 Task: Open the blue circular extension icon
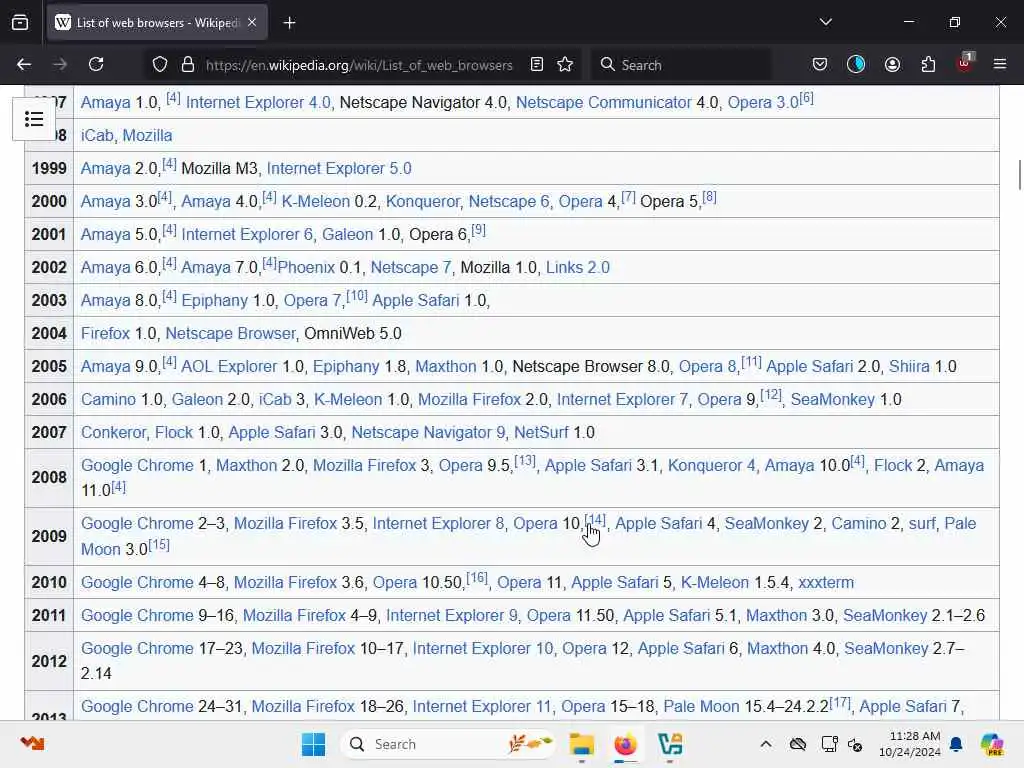(856, 65)
